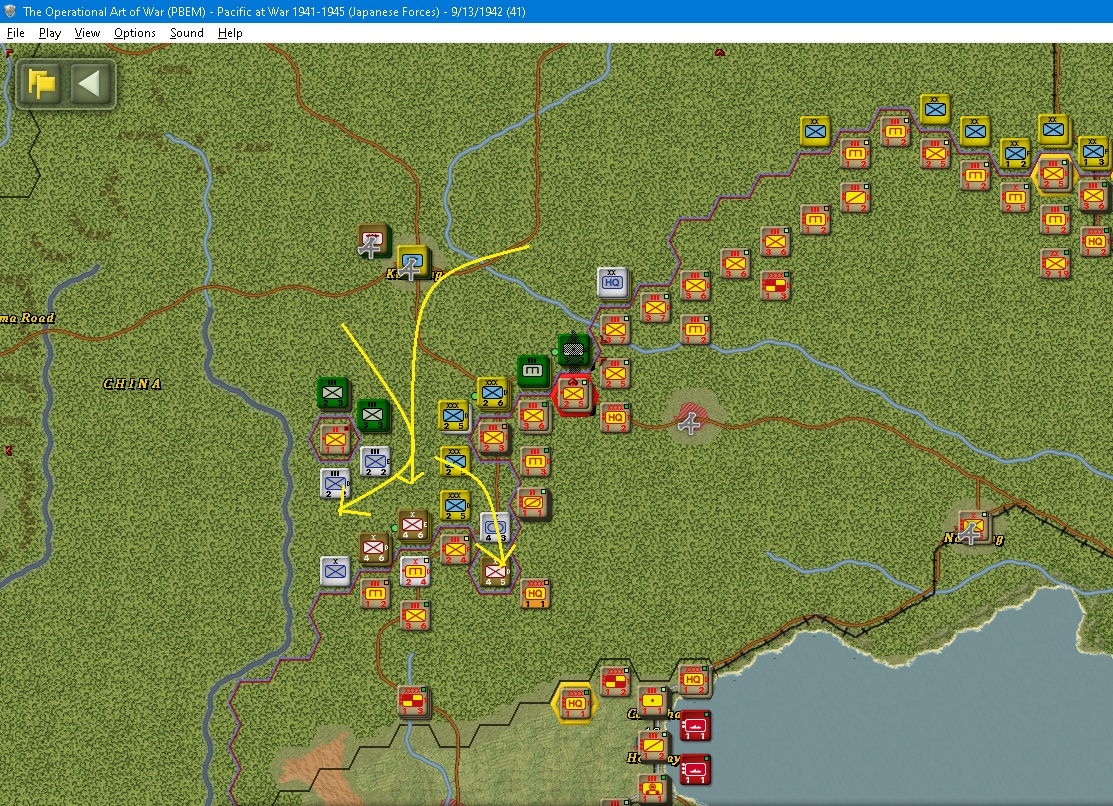The height and width of the screenshot is (806, 1113).
Task: Select the yellow air unit on Kunming
Action: [x=412, y=262]
